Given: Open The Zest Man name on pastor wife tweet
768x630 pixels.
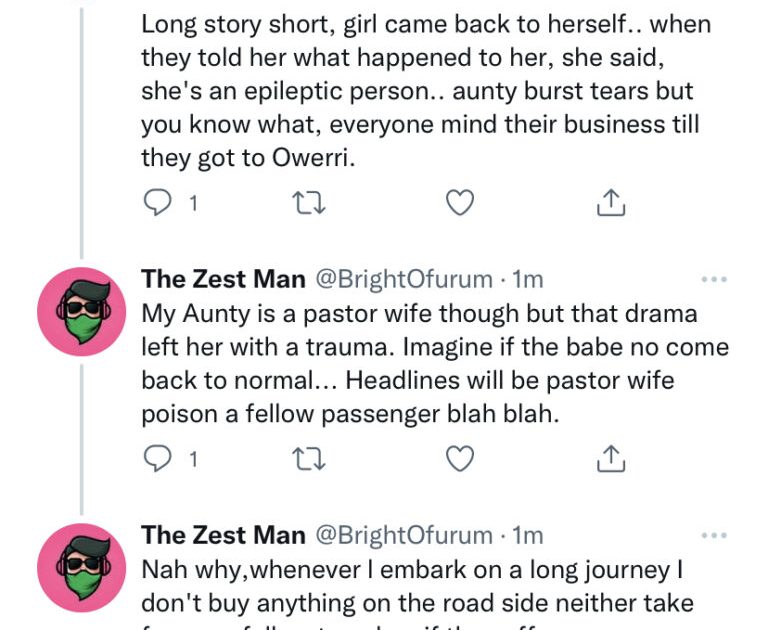Looking at the screenshot, I should 224,279.
